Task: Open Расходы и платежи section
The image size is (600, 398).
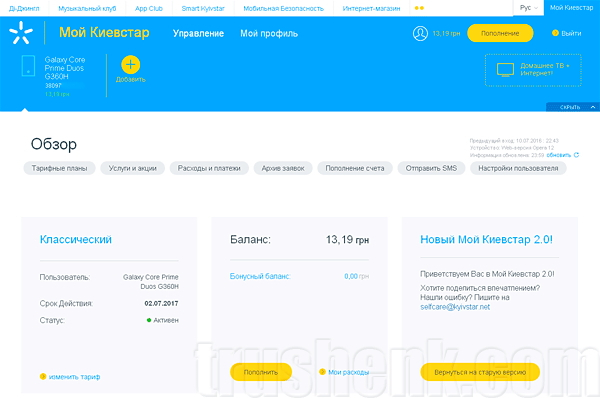Action: point(209,168)
